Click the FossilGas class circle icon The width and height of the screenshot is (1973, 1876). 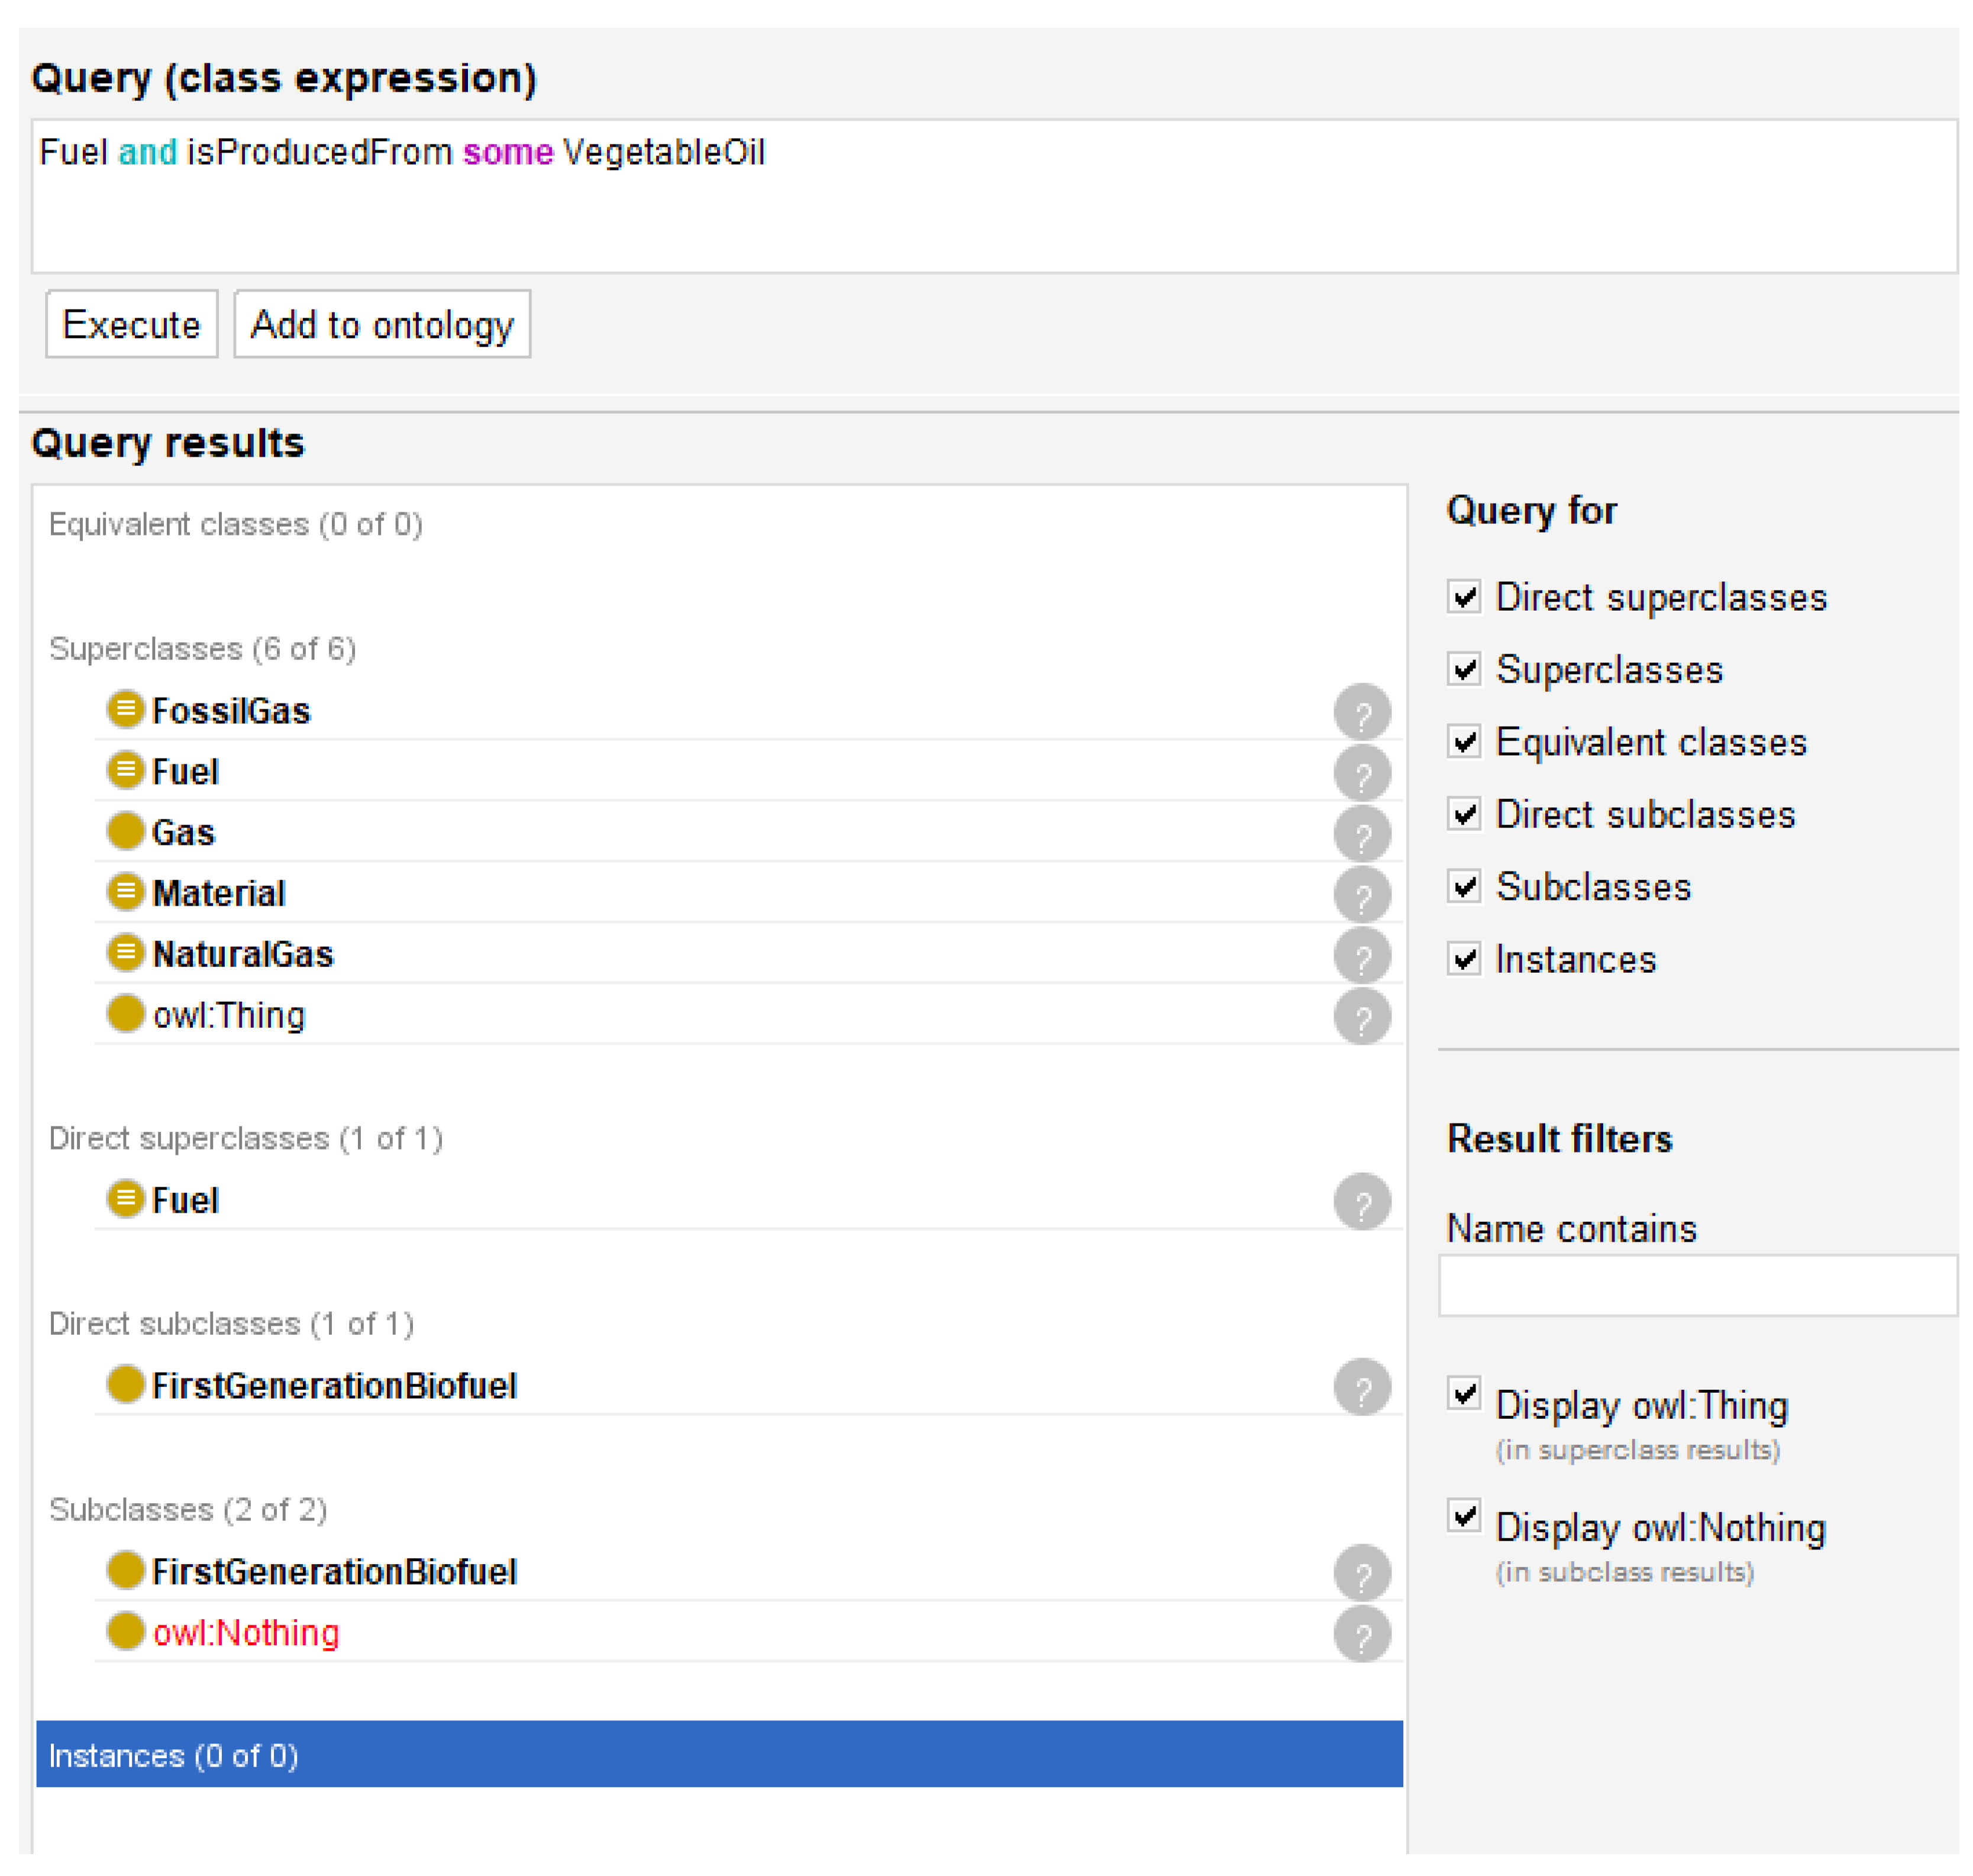pos(125,709)
